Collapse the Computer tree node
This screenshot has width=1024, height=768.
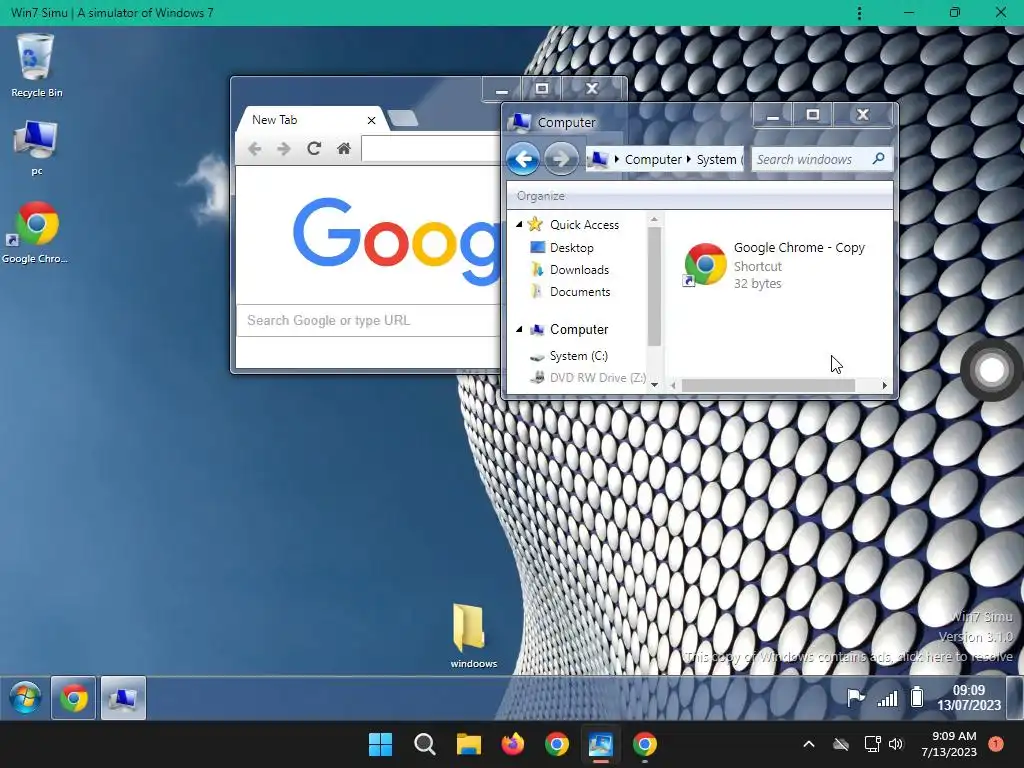(x=519, y=329)
